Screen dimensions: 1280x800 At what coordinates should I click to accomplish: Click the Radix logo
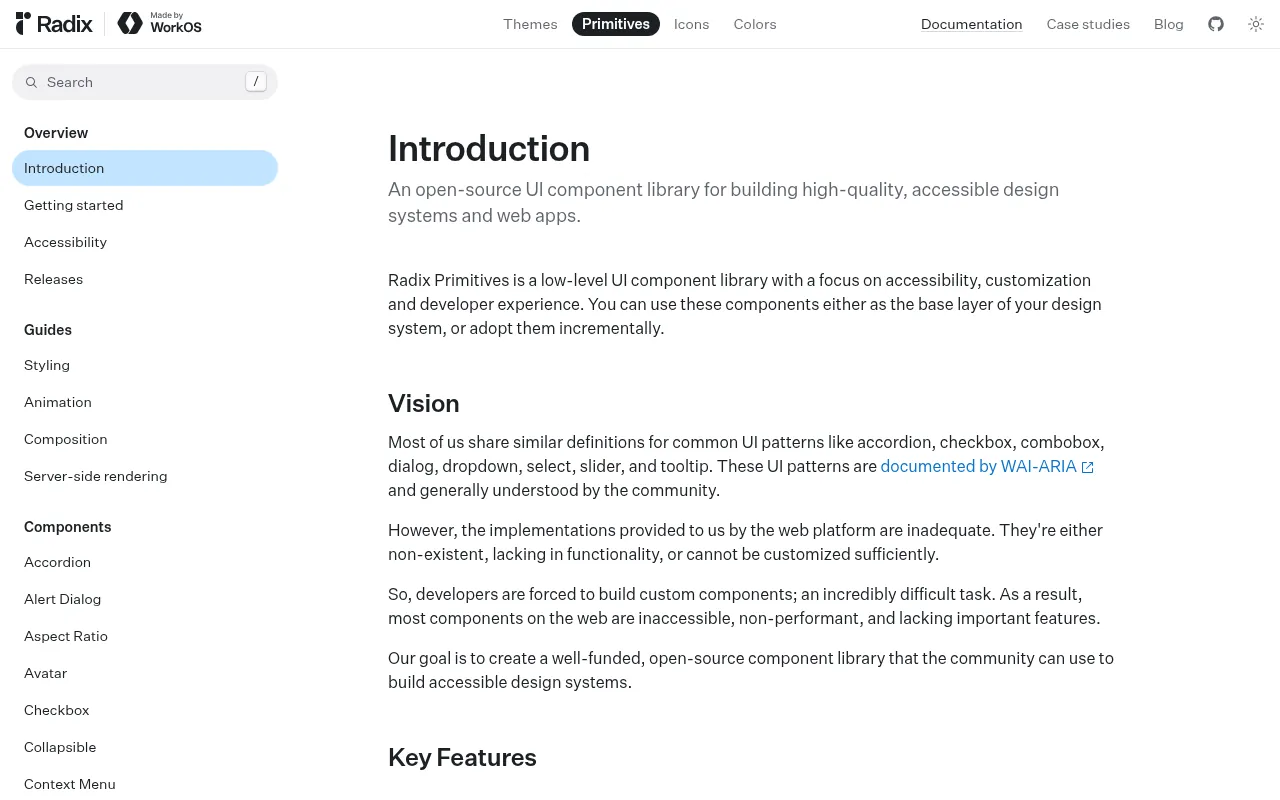click(54, 24)
